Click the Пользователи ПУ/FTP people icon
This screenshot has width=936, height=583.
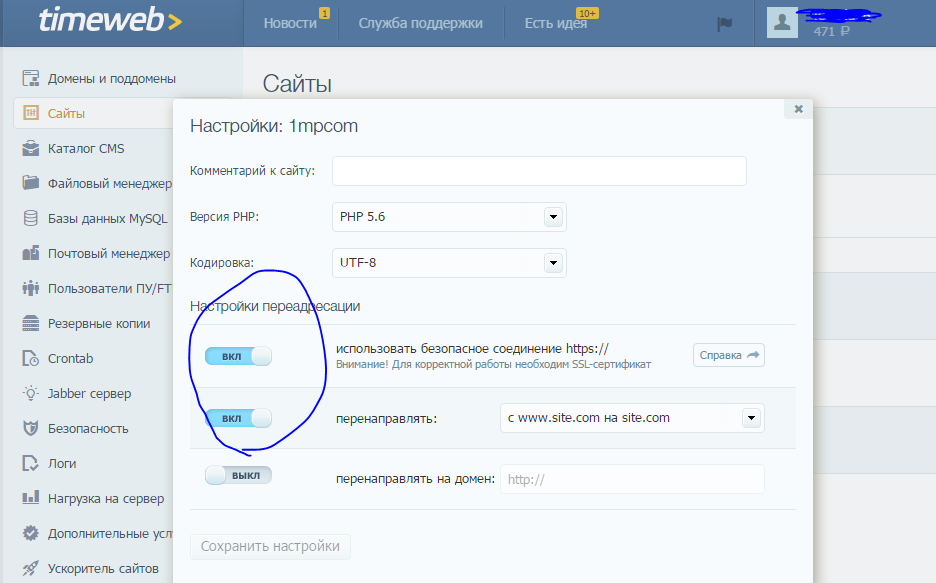[30, 288]
